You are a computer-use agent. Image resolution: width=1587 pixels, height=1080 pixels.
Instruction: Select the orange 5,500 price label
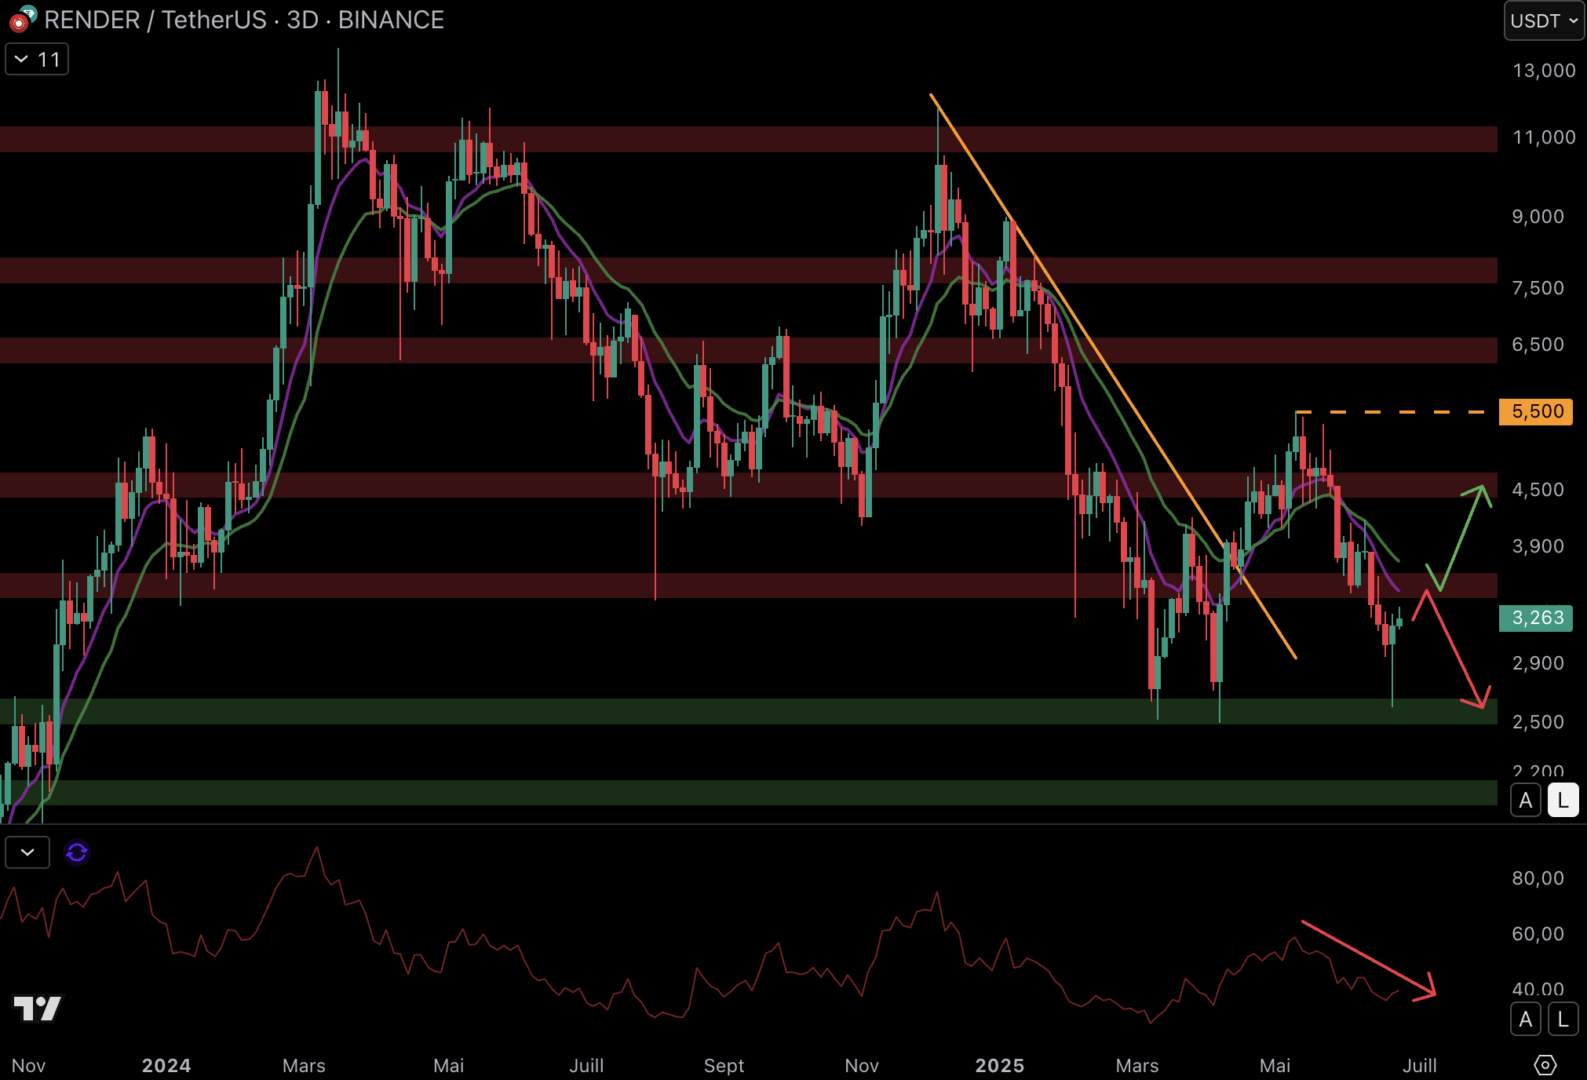(1536, 412)
